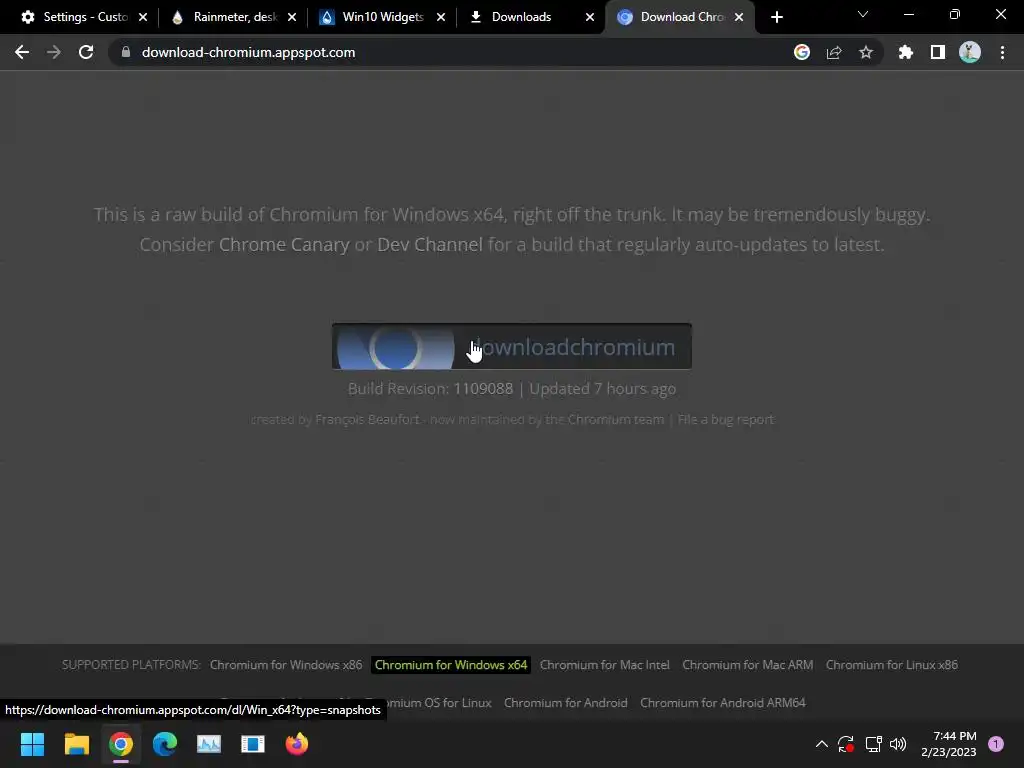Reload the Chromium download page
The width and height of the screenshot is (1024, 768).
coord(86,52)
